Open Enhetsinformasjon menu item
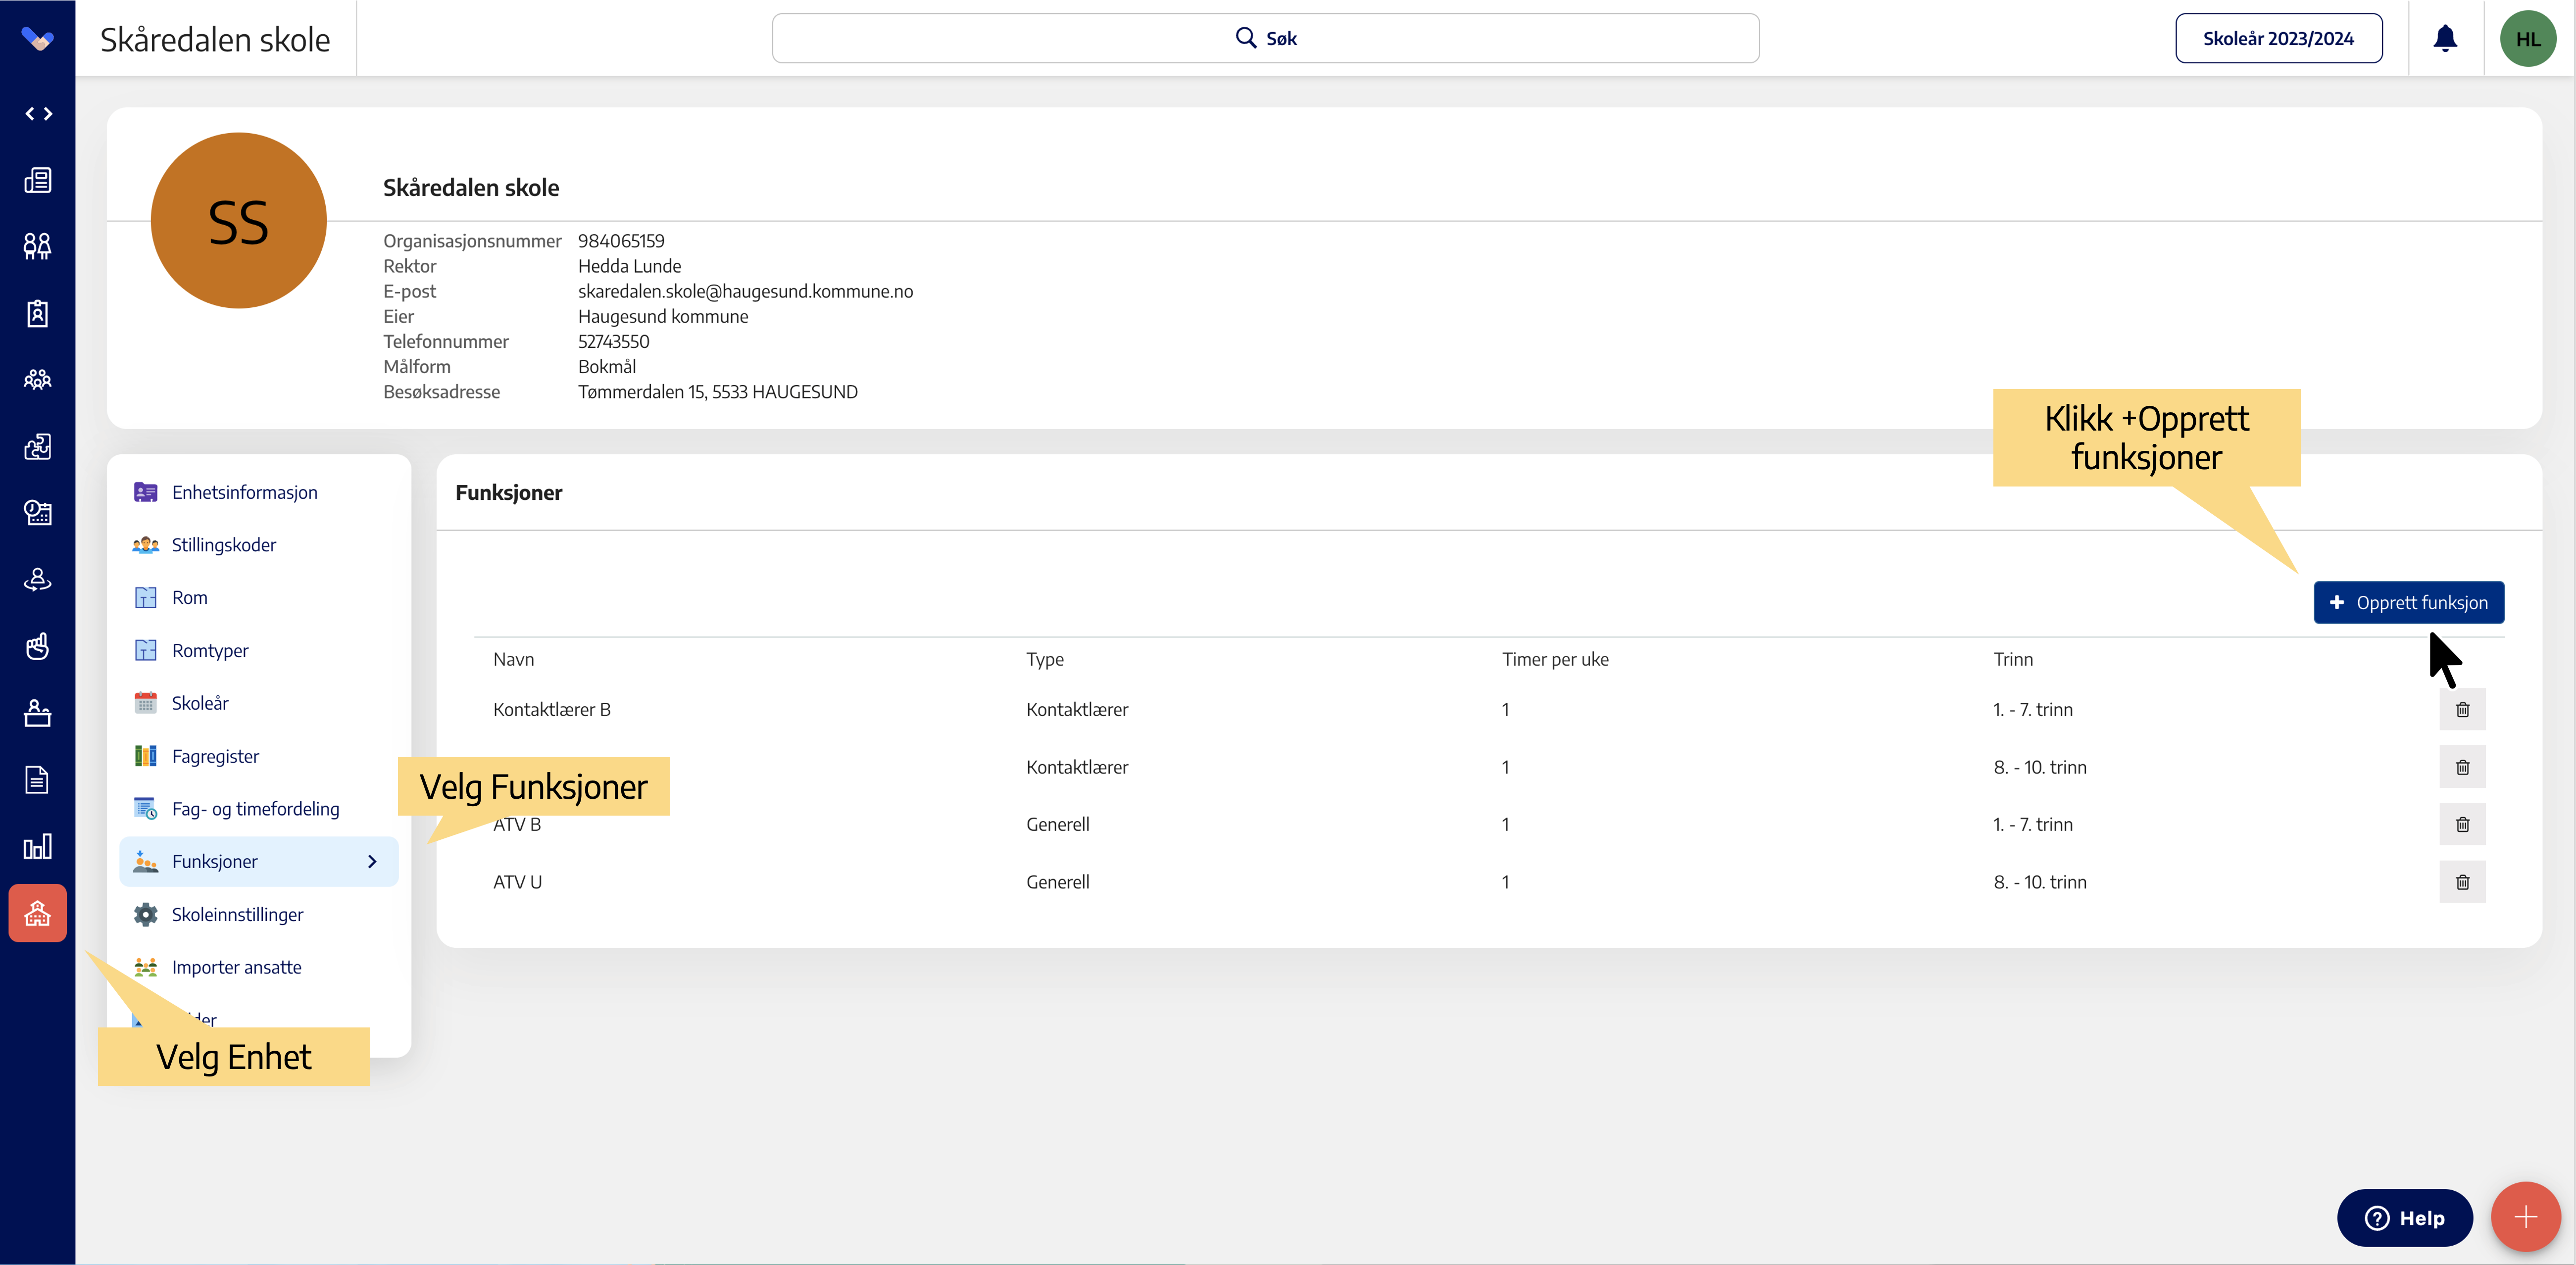The height and width of the screenshot is (1265, 2576). pyautogui.click(x=258, y=492)
